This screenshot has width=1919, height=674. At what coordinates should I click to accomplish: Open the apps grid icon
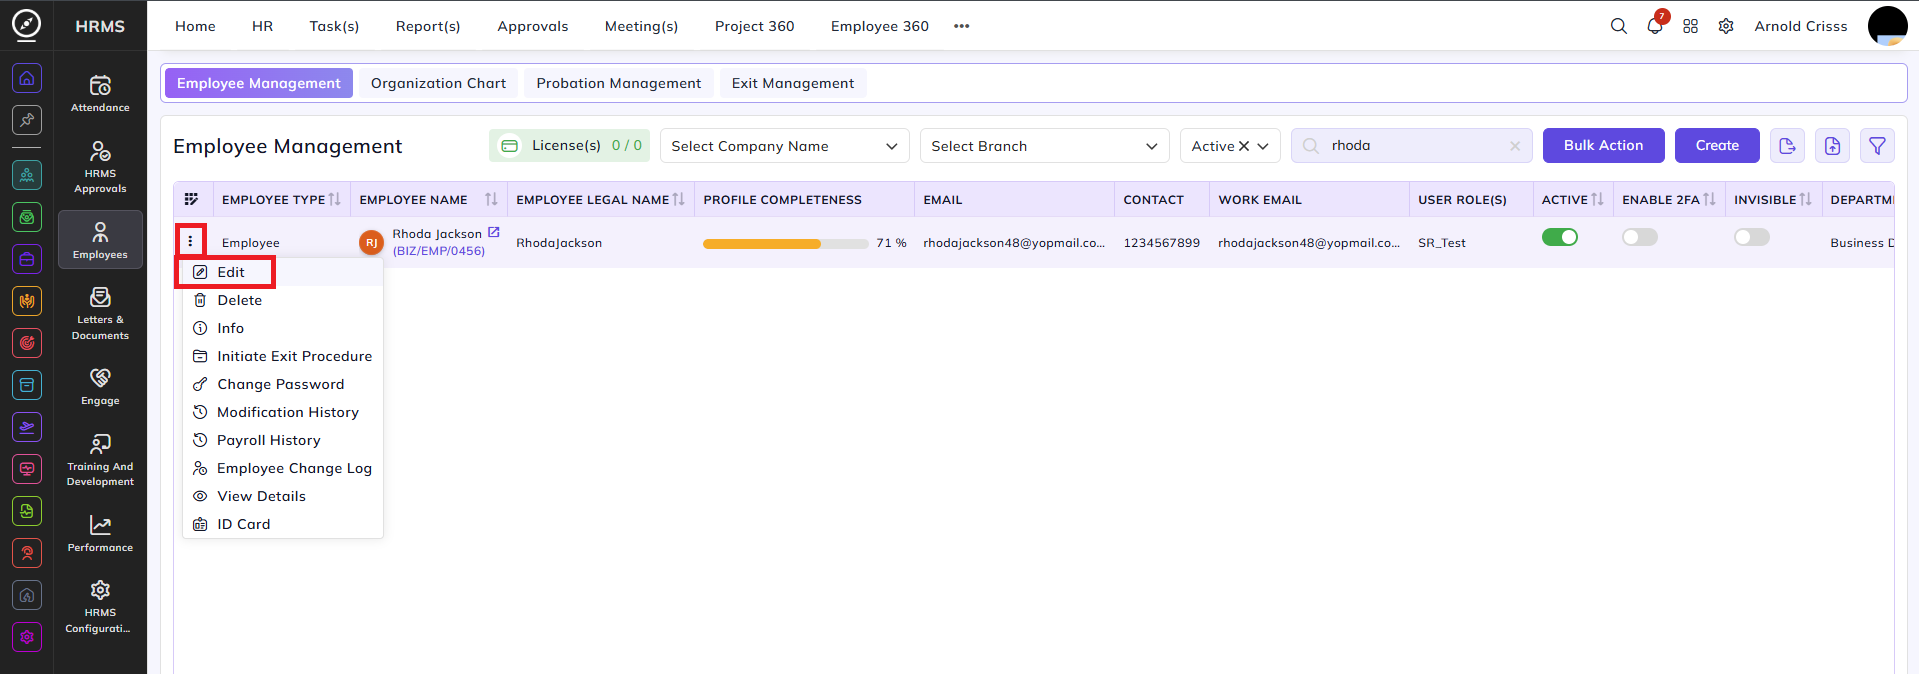tap(1690, 26)
